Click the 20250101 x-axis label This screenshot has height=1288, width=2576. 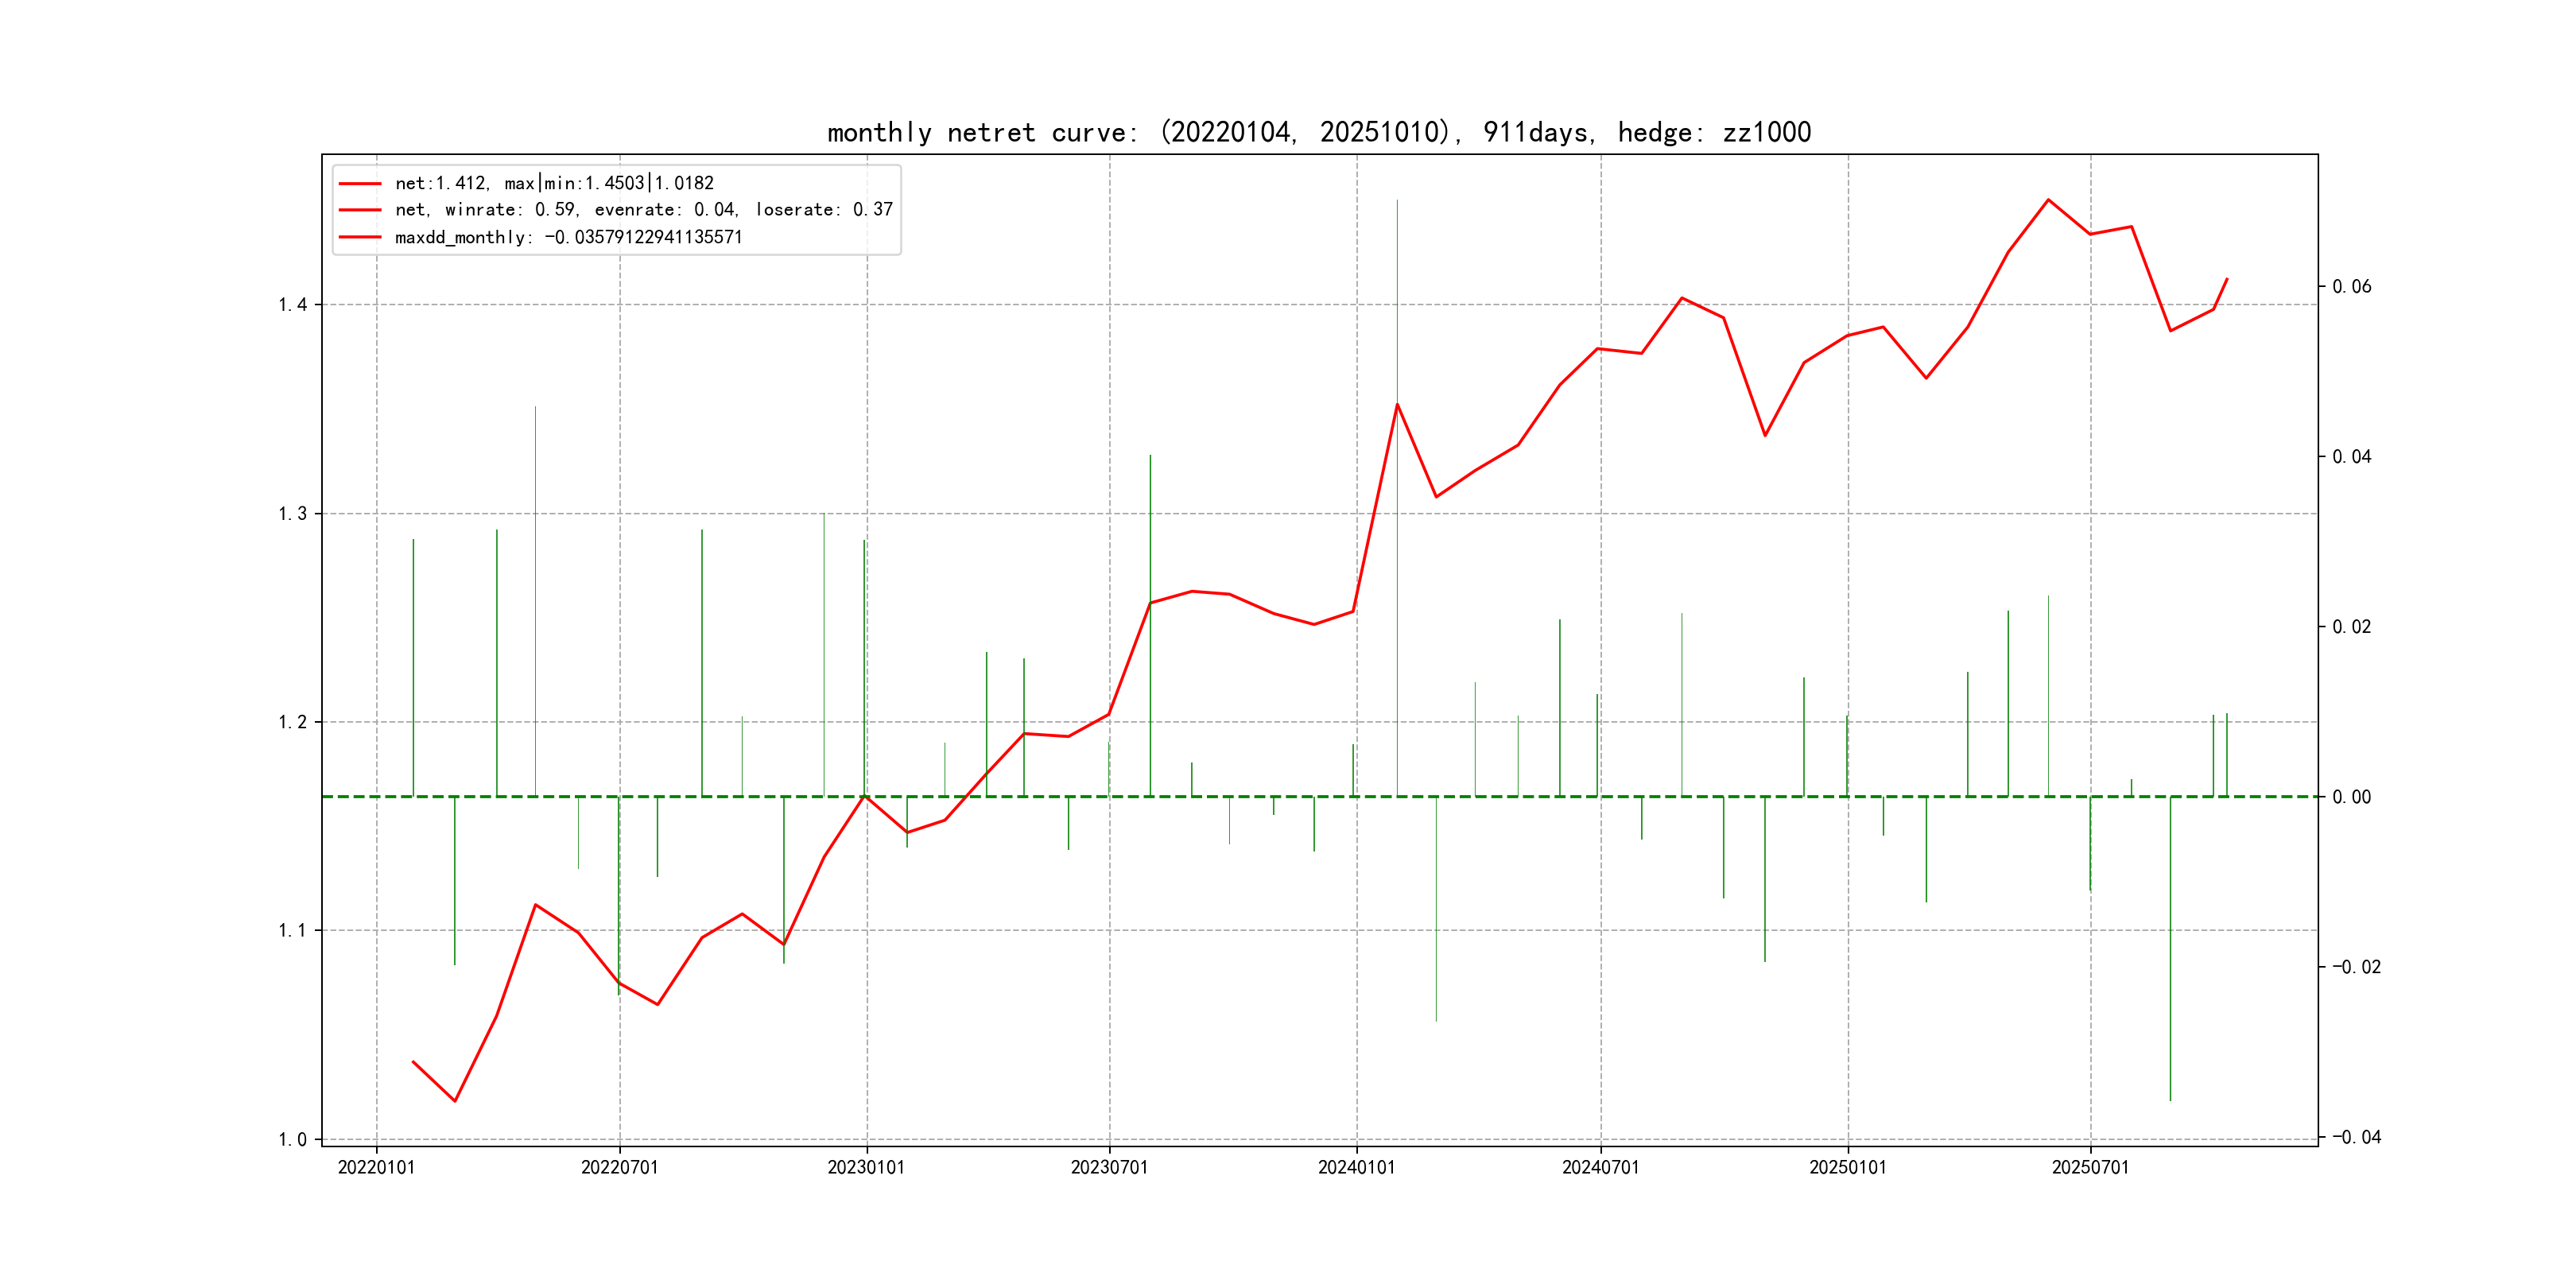pos(1847,1167)
